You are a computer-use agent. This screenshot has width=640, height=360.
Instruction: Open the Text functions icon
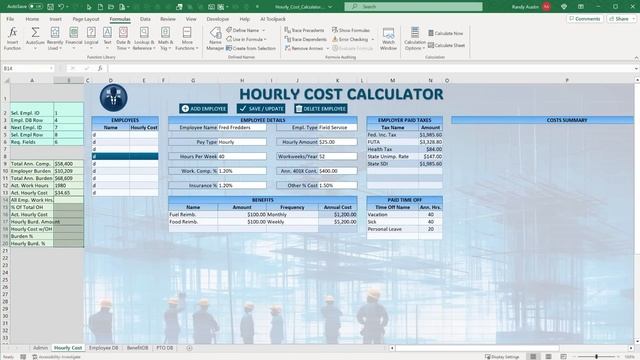coord(107,39)
